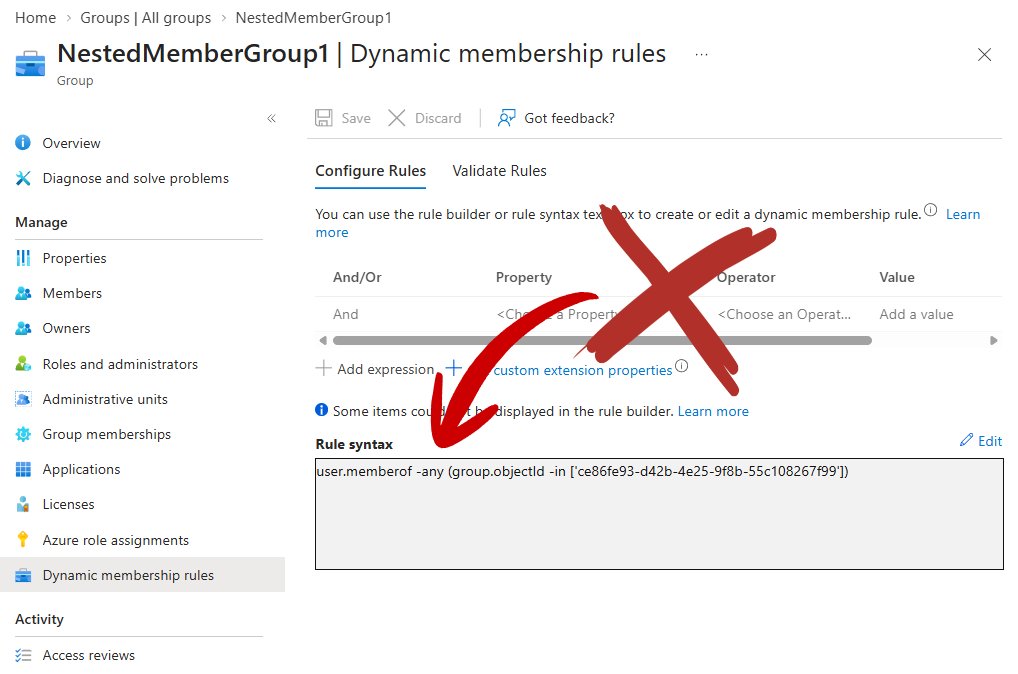Viewport: 1018px width, 674px height.
Task: Click the Group memberships gear icon
Action: click(x=23, y=434)
